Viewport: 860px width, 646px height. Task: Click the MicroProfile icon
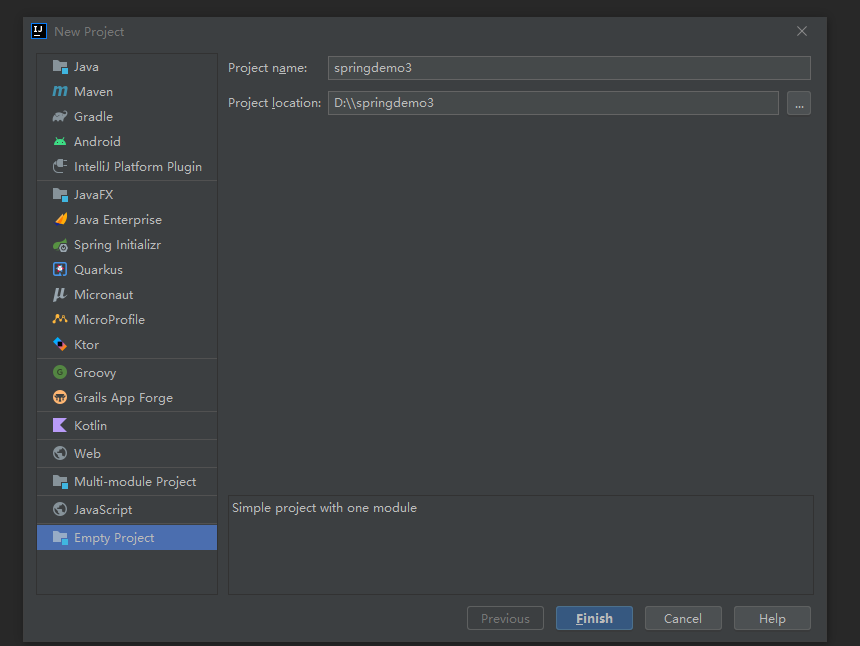click(60, 319)
